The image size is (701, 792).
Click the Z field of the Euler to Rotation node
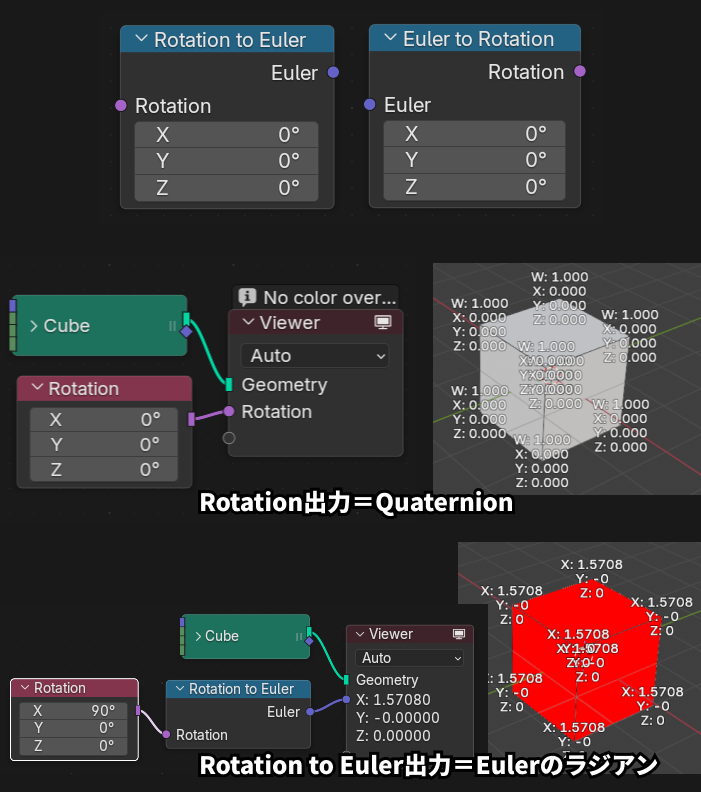[474, 186]
